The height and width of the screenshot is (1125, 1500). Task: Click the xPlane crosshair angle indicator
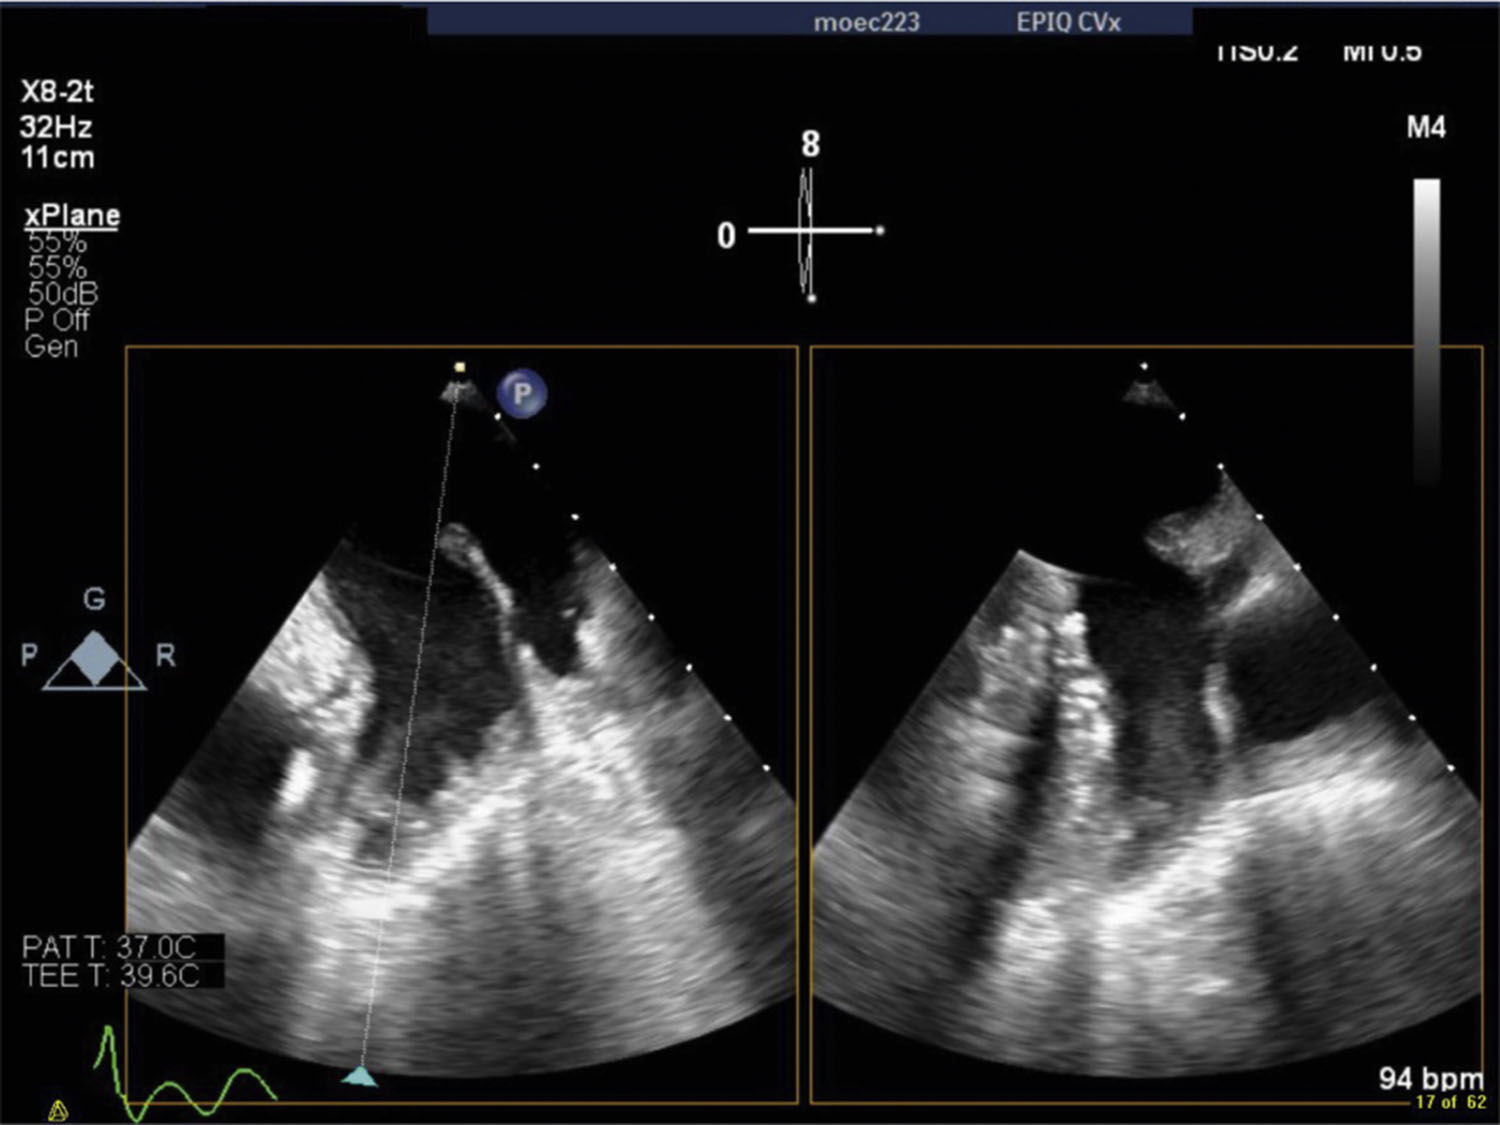(x=809, y=232)
